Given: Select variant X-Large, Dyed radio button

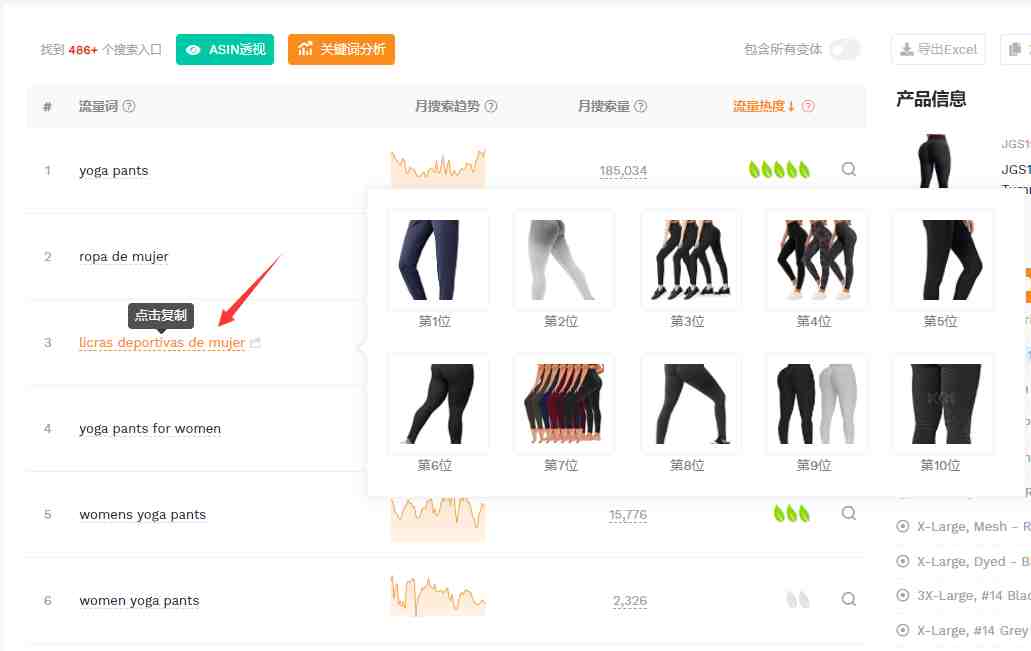Looking at the screenshot, I should pyautogui.click(x=903, y=561).
